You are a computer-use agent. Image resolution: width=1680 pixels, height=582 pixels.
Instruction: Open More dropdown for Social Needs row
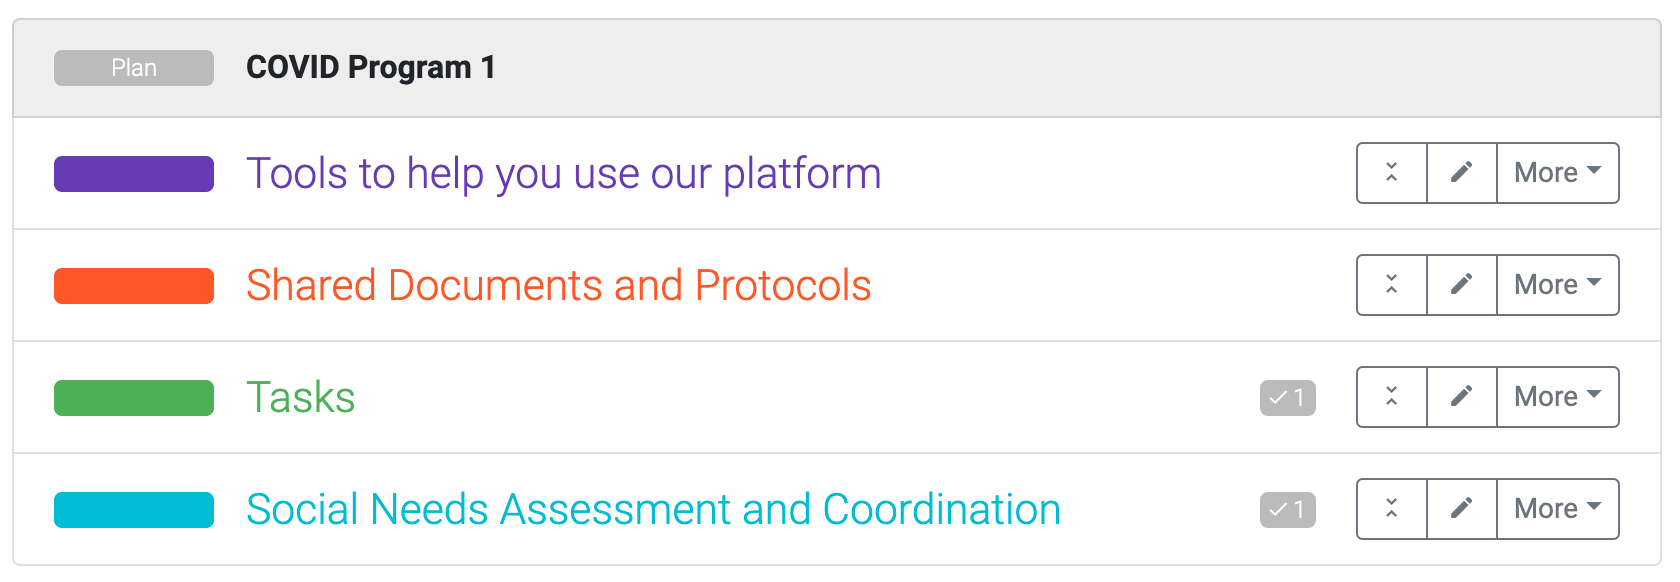pos(1557,509)
